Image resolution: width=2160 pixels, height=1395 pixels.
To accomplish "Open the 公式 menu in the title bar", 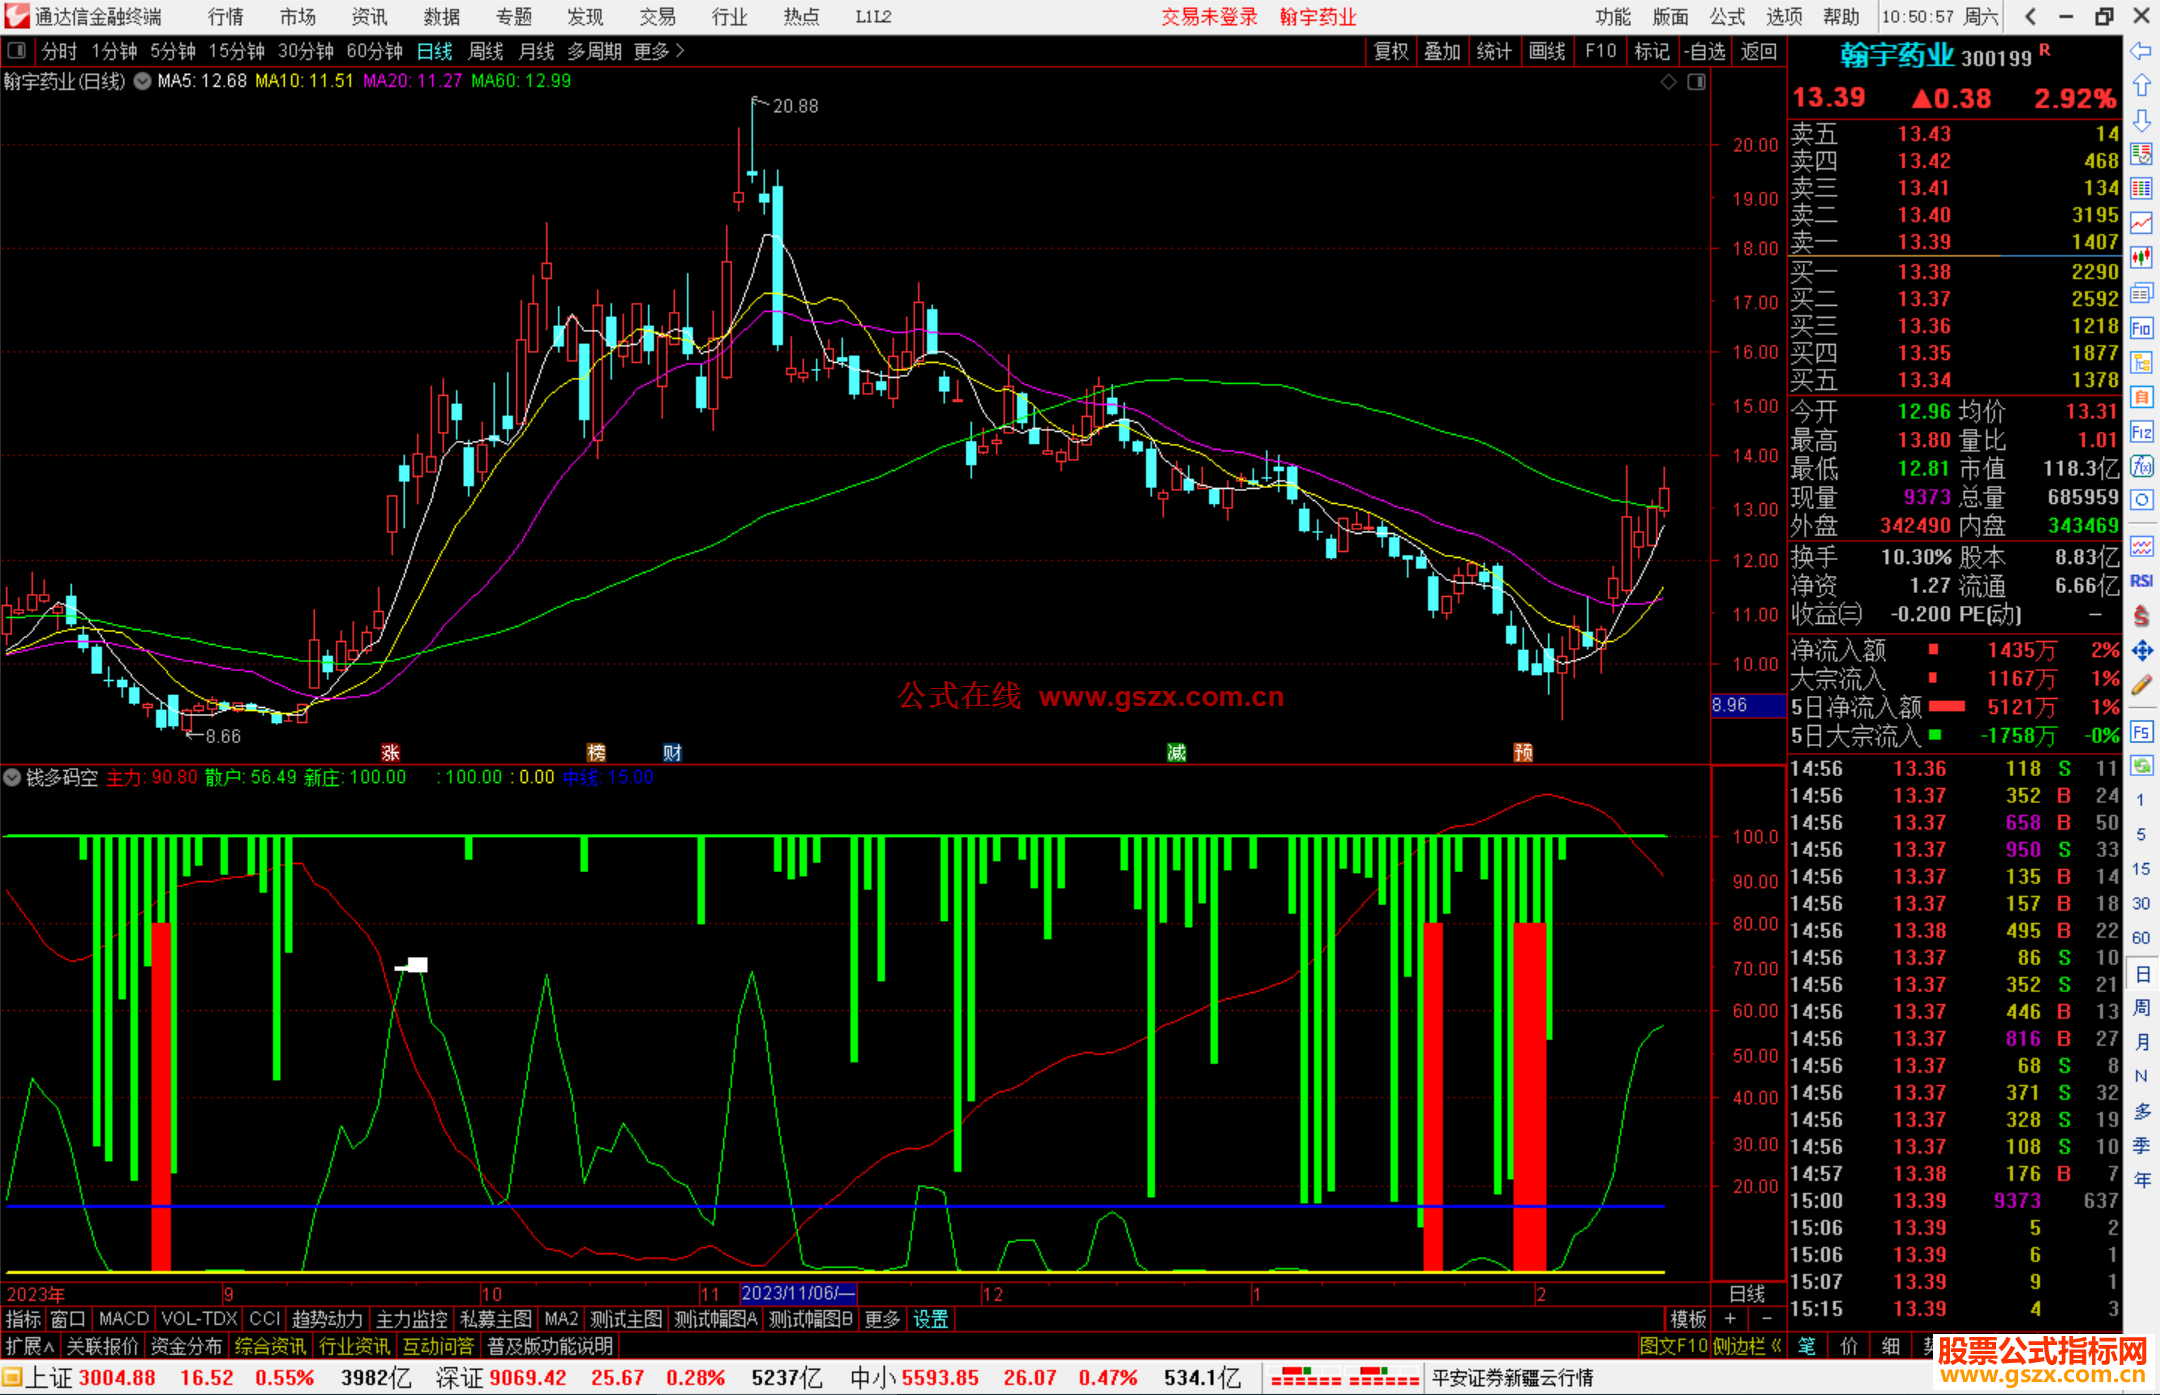I will coord(1727,17).
